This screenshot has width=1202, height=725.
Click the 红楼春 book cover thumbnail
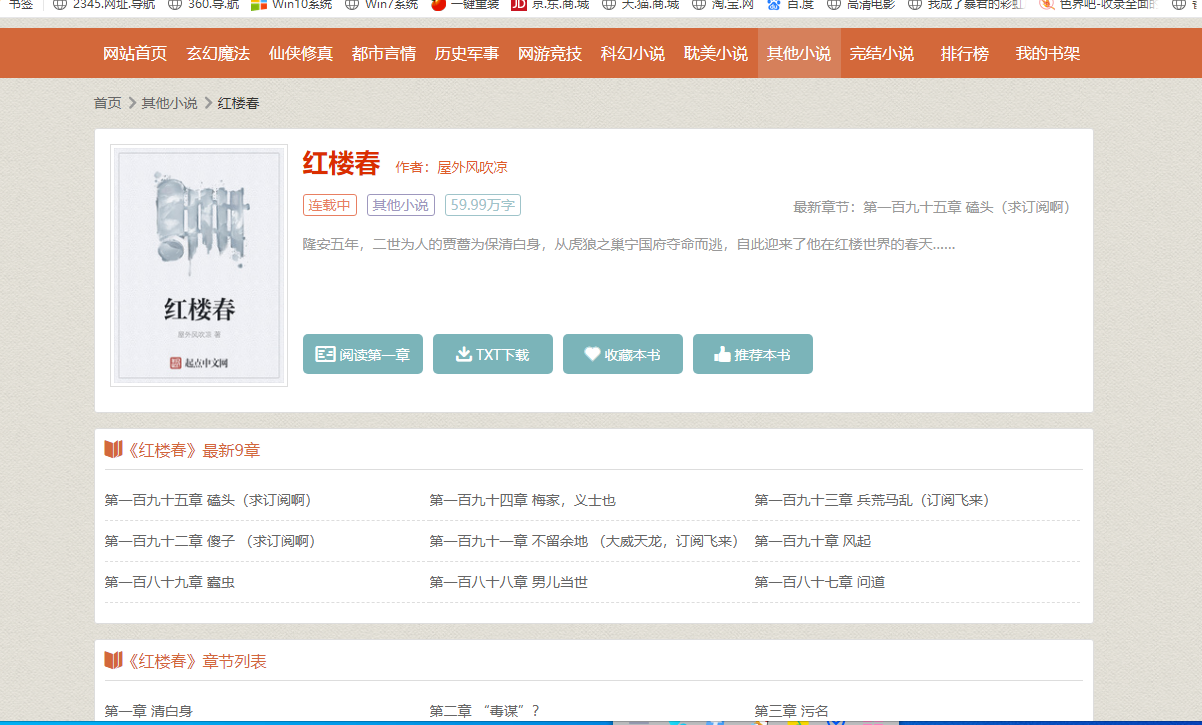coord(199,265)
